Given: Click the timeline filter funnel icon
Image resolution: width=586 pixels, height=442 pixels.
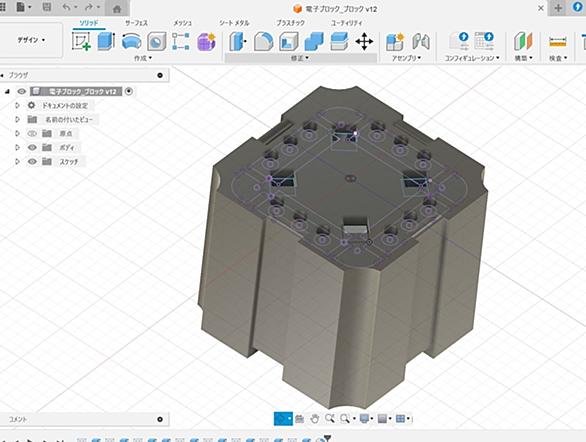Looking at the screenshot, I should (x=327, y=439).
